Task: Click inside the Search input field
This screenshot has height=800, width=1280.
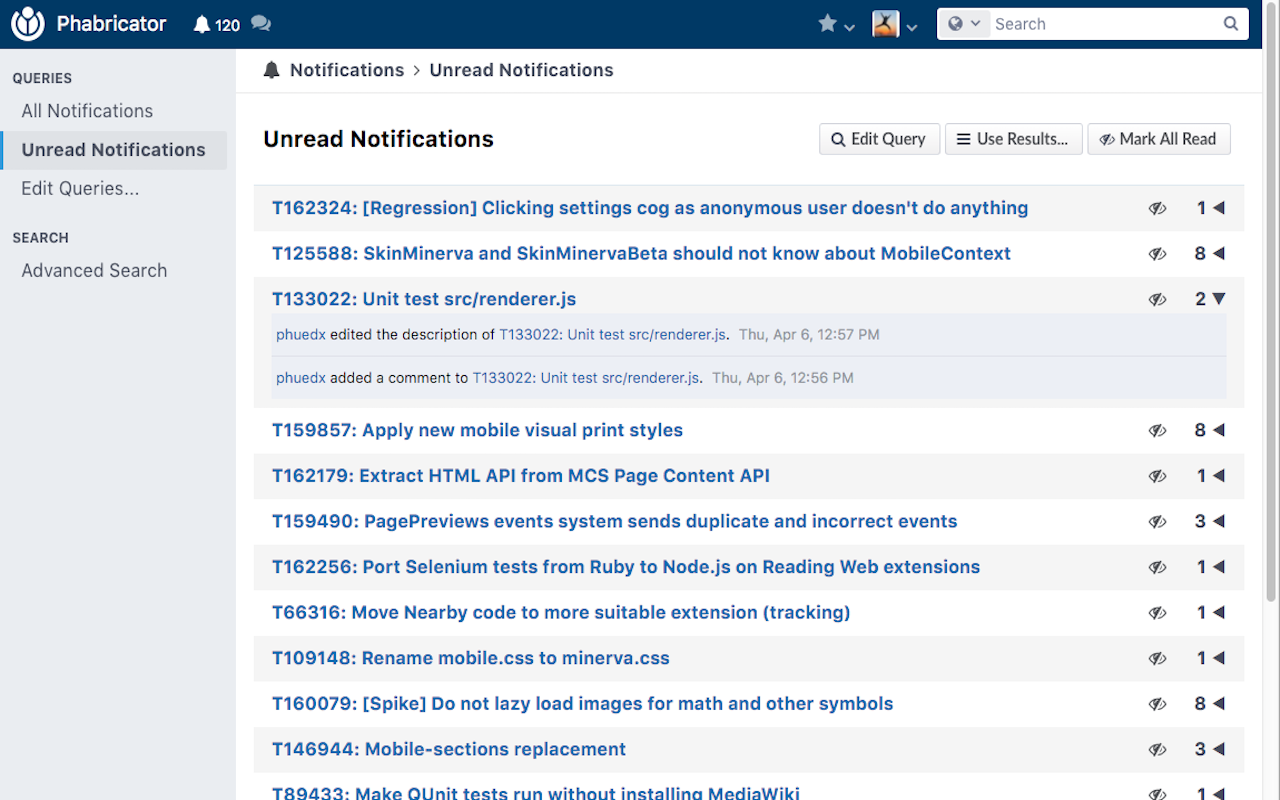Action: point(1090,23)
